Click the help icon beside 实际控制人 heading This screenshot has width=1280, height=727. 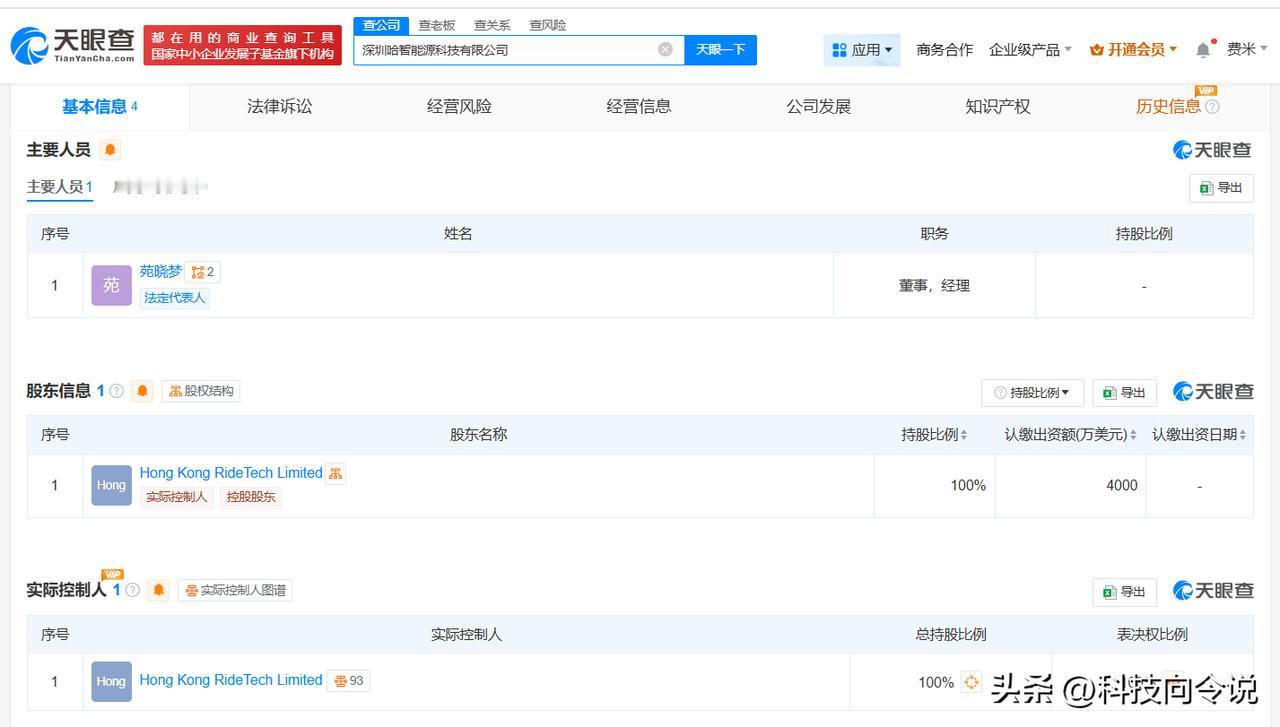click(132, 590)
